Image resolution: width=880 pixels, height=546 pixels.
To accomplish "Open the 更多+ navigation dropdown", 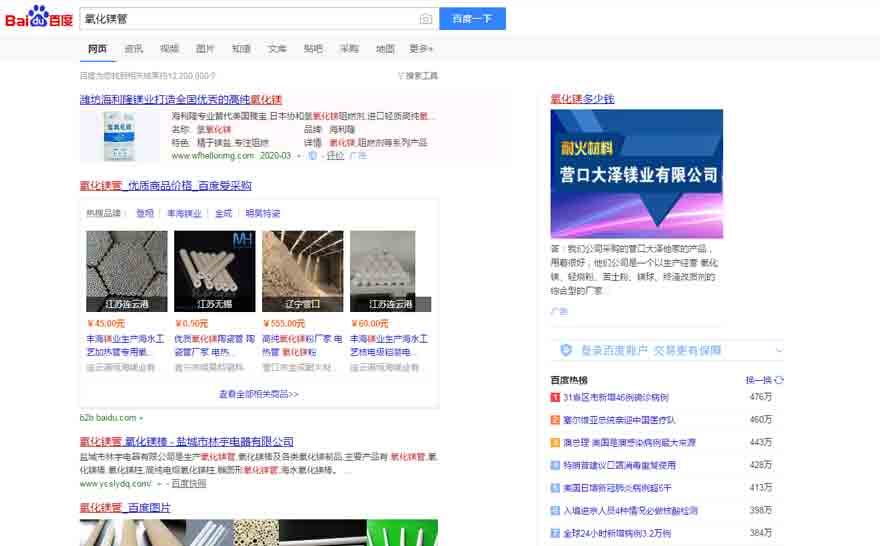I will click(x=421, y=48).
